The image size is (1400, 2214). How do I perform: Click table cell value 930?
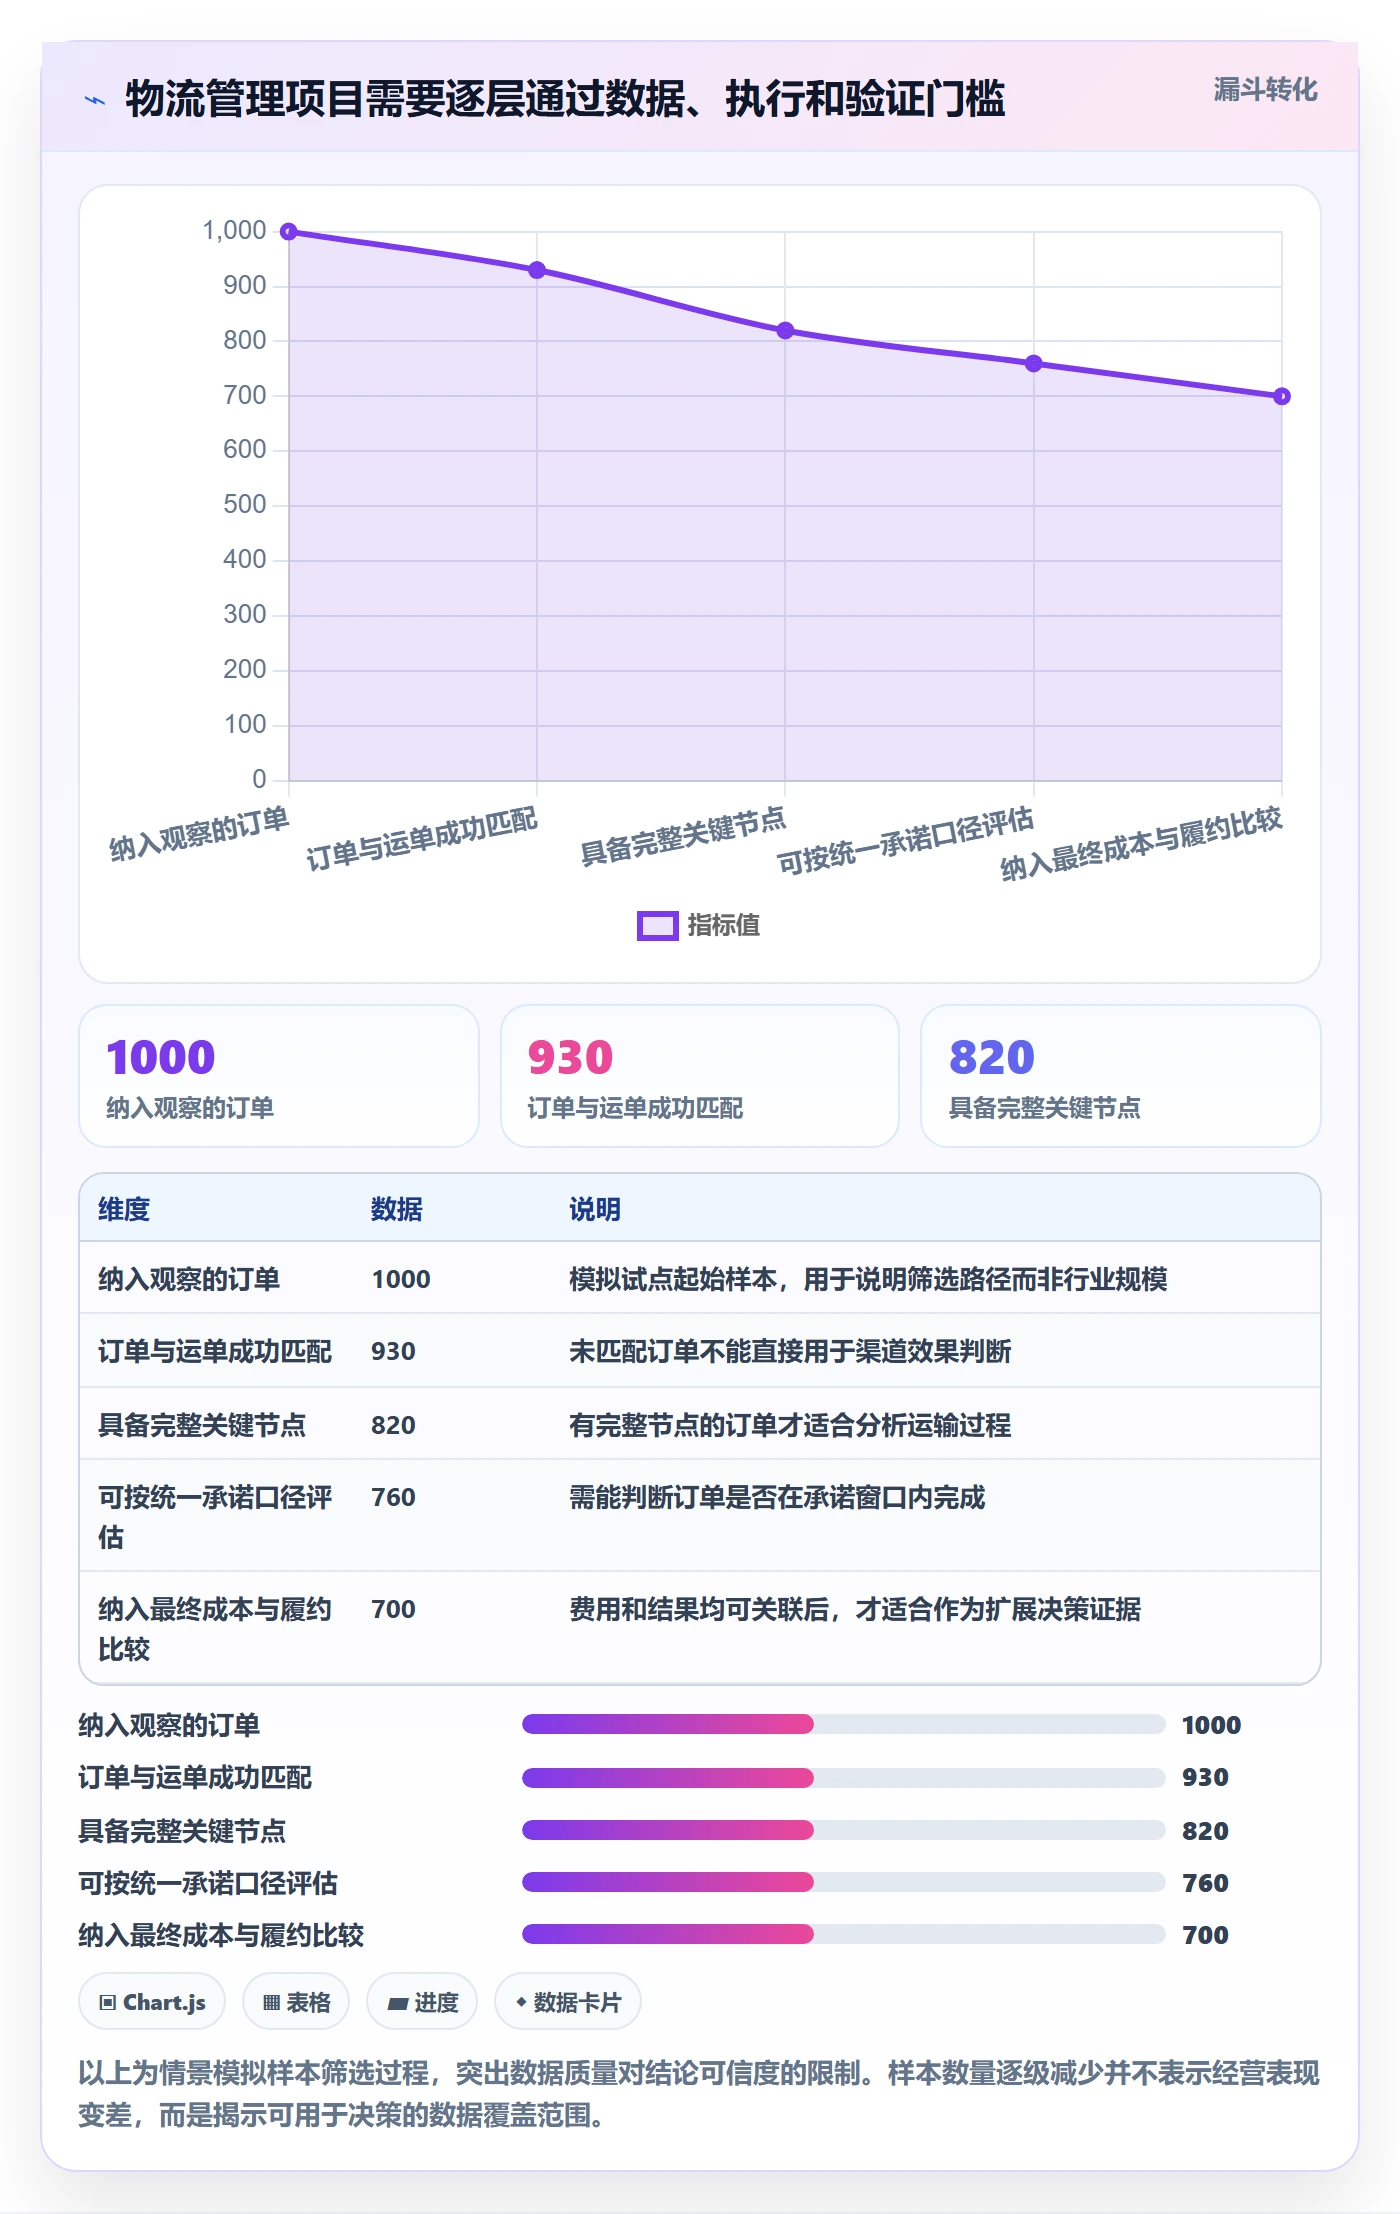click(x=393, y=1351)
